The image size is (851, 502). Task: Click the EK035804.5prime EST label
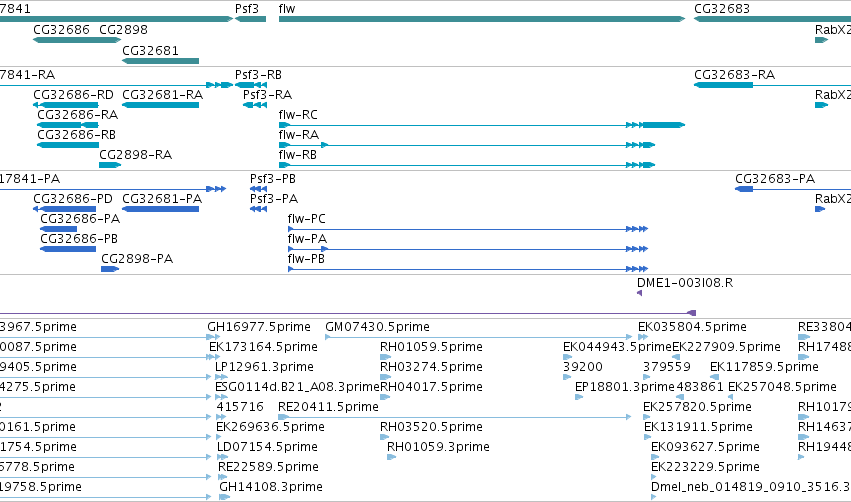click(x=692, y=327)
